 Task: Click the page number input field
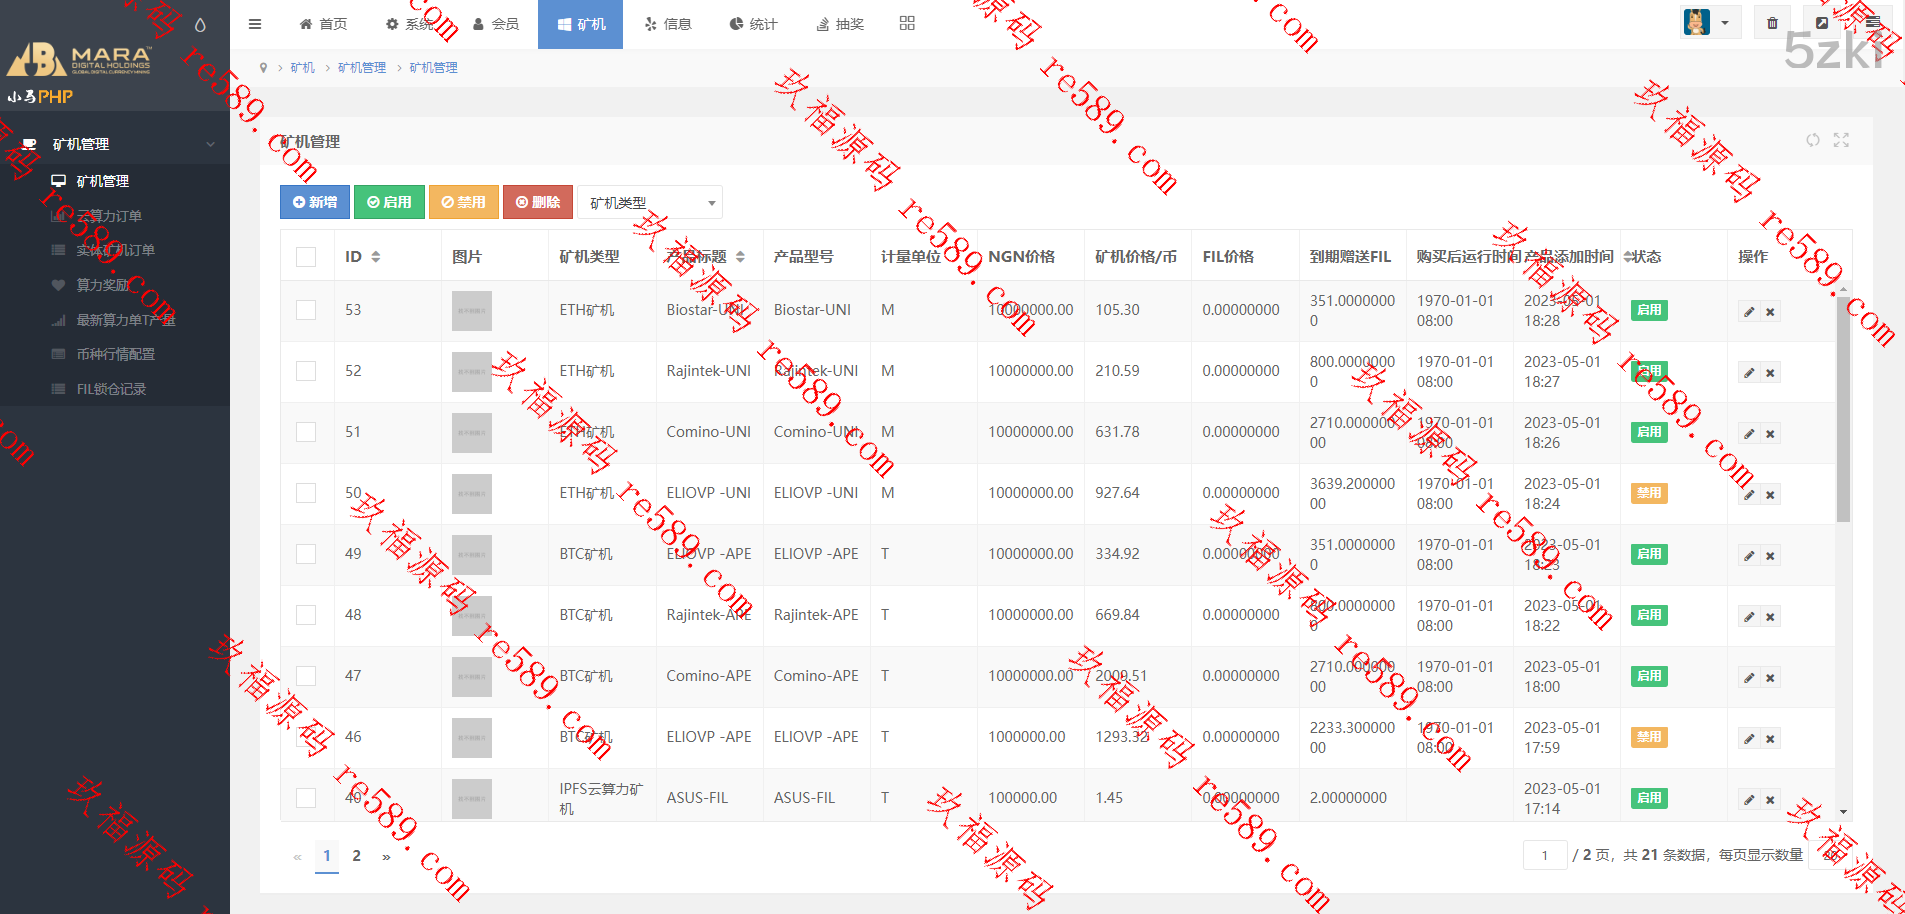click(1544, 855)
